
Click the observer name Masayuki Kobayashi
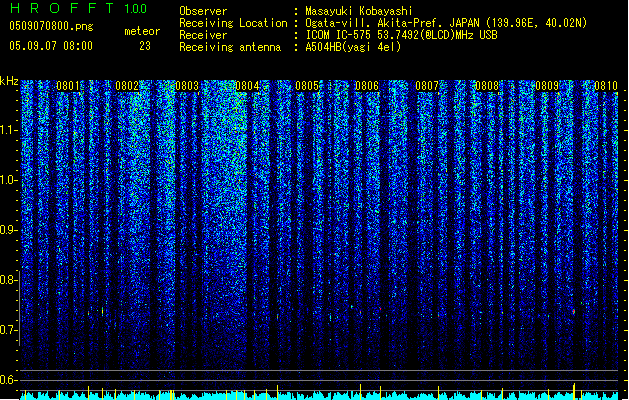click(359, 11)
